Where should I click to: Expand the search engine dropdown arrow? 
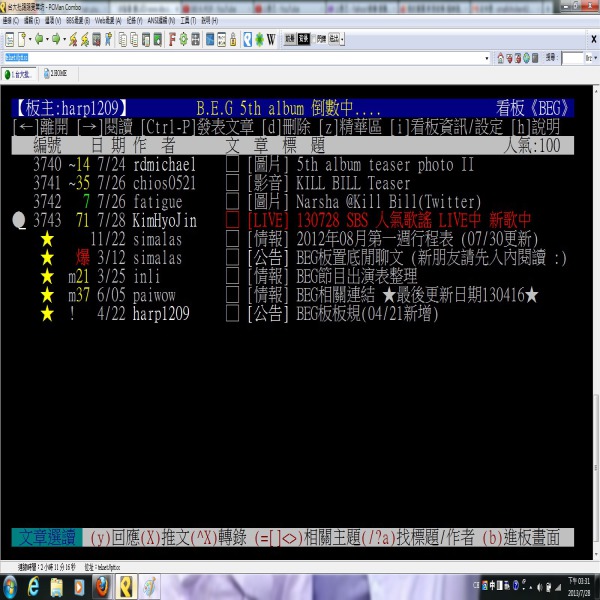tap(595, 58)
